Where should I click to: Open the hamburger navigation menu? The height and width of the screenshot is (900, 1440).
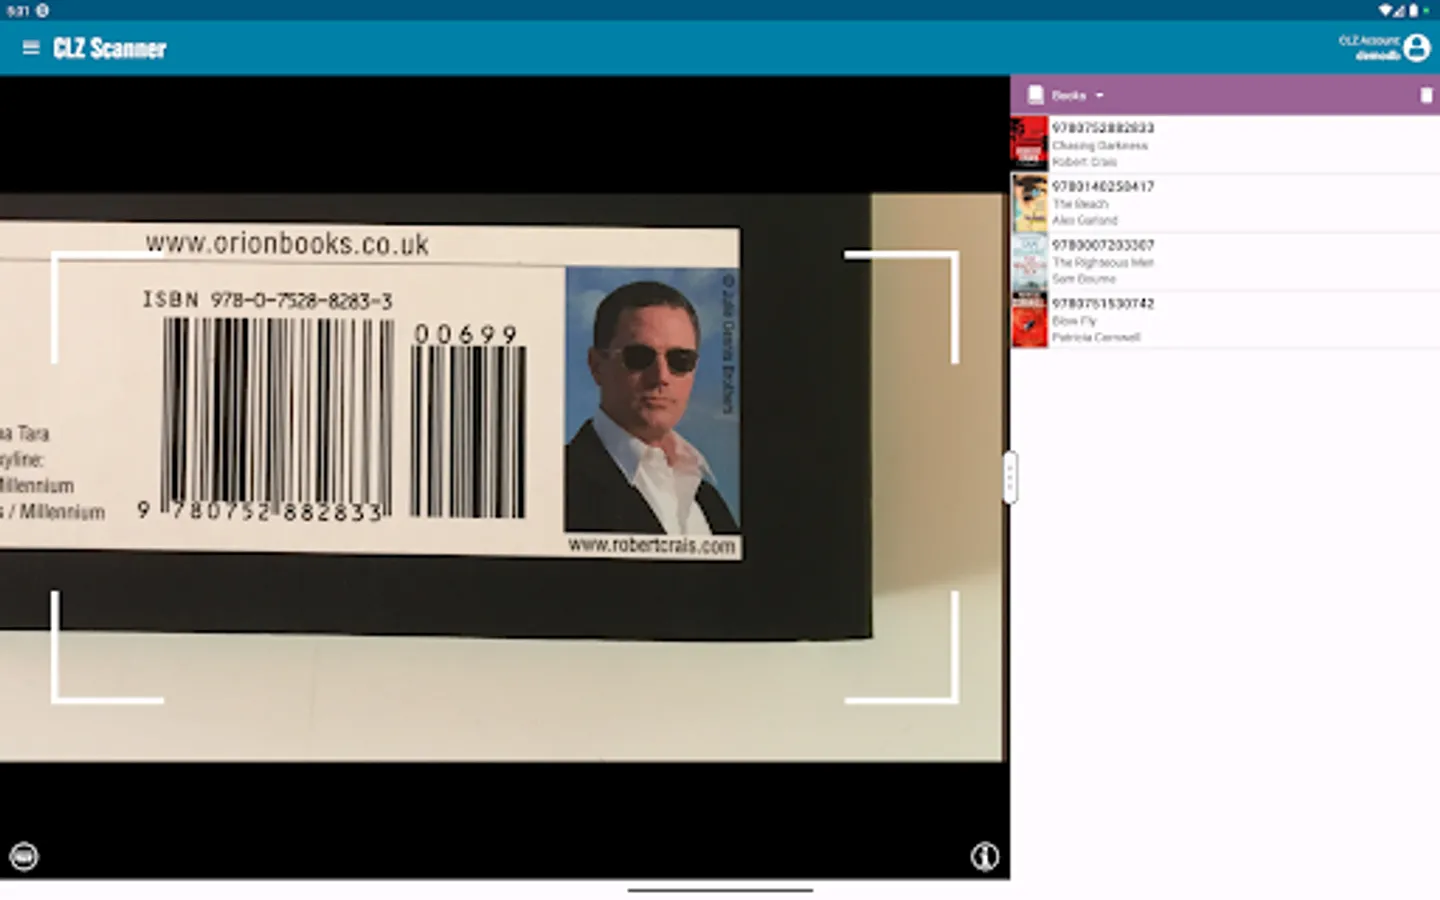click(31, 48)
